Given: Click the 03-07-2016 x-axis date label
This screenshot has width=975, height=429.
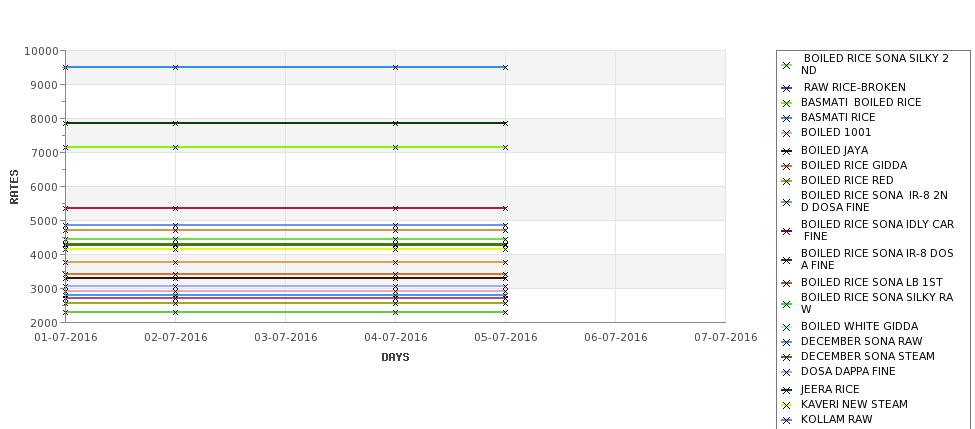Looking at the screenshot, I should 285,338.
